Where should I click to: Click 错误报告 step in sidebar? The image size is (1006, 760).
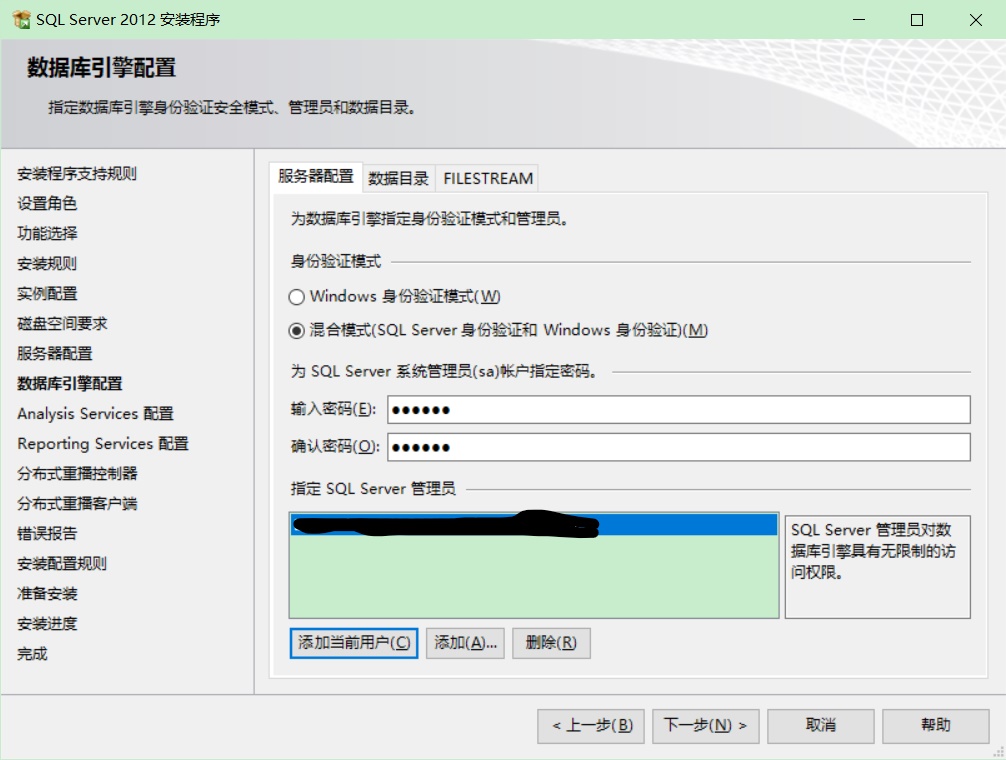(47, 534)
